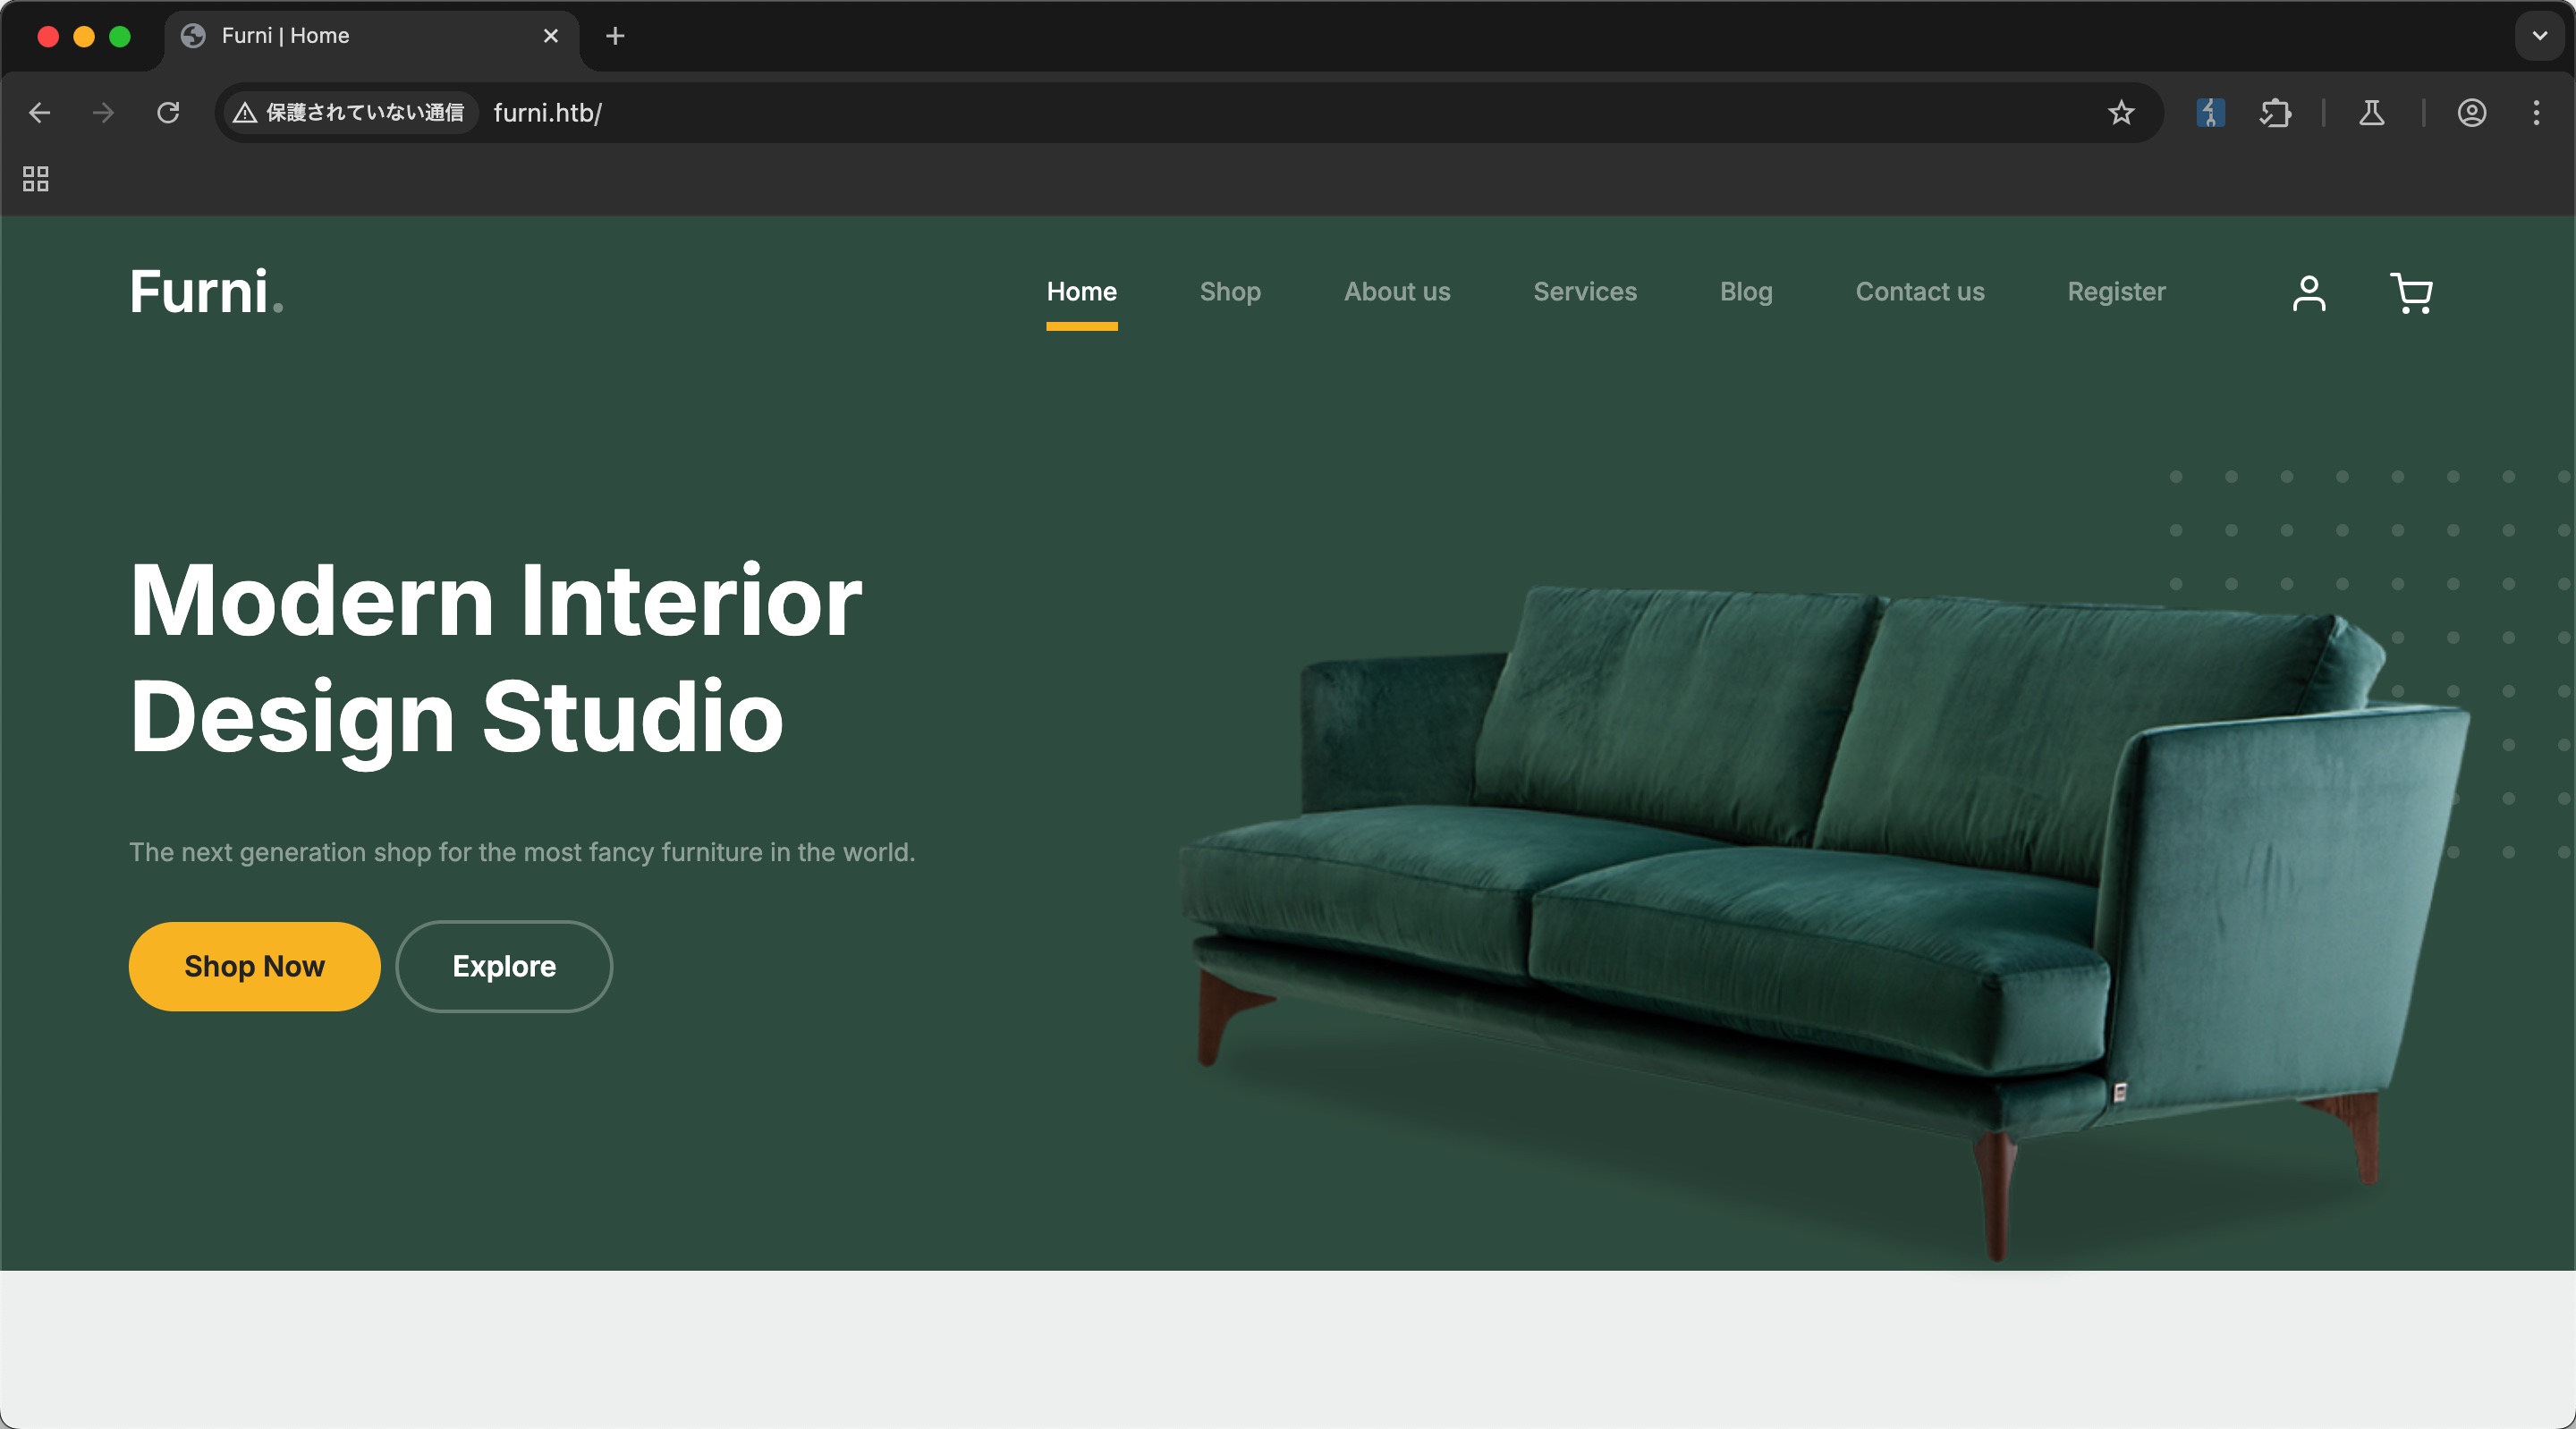Expand the tab search chevron dropdown
Image resolution: width=2576 pixels, height=1429 pixels.
pos(2539,36)
